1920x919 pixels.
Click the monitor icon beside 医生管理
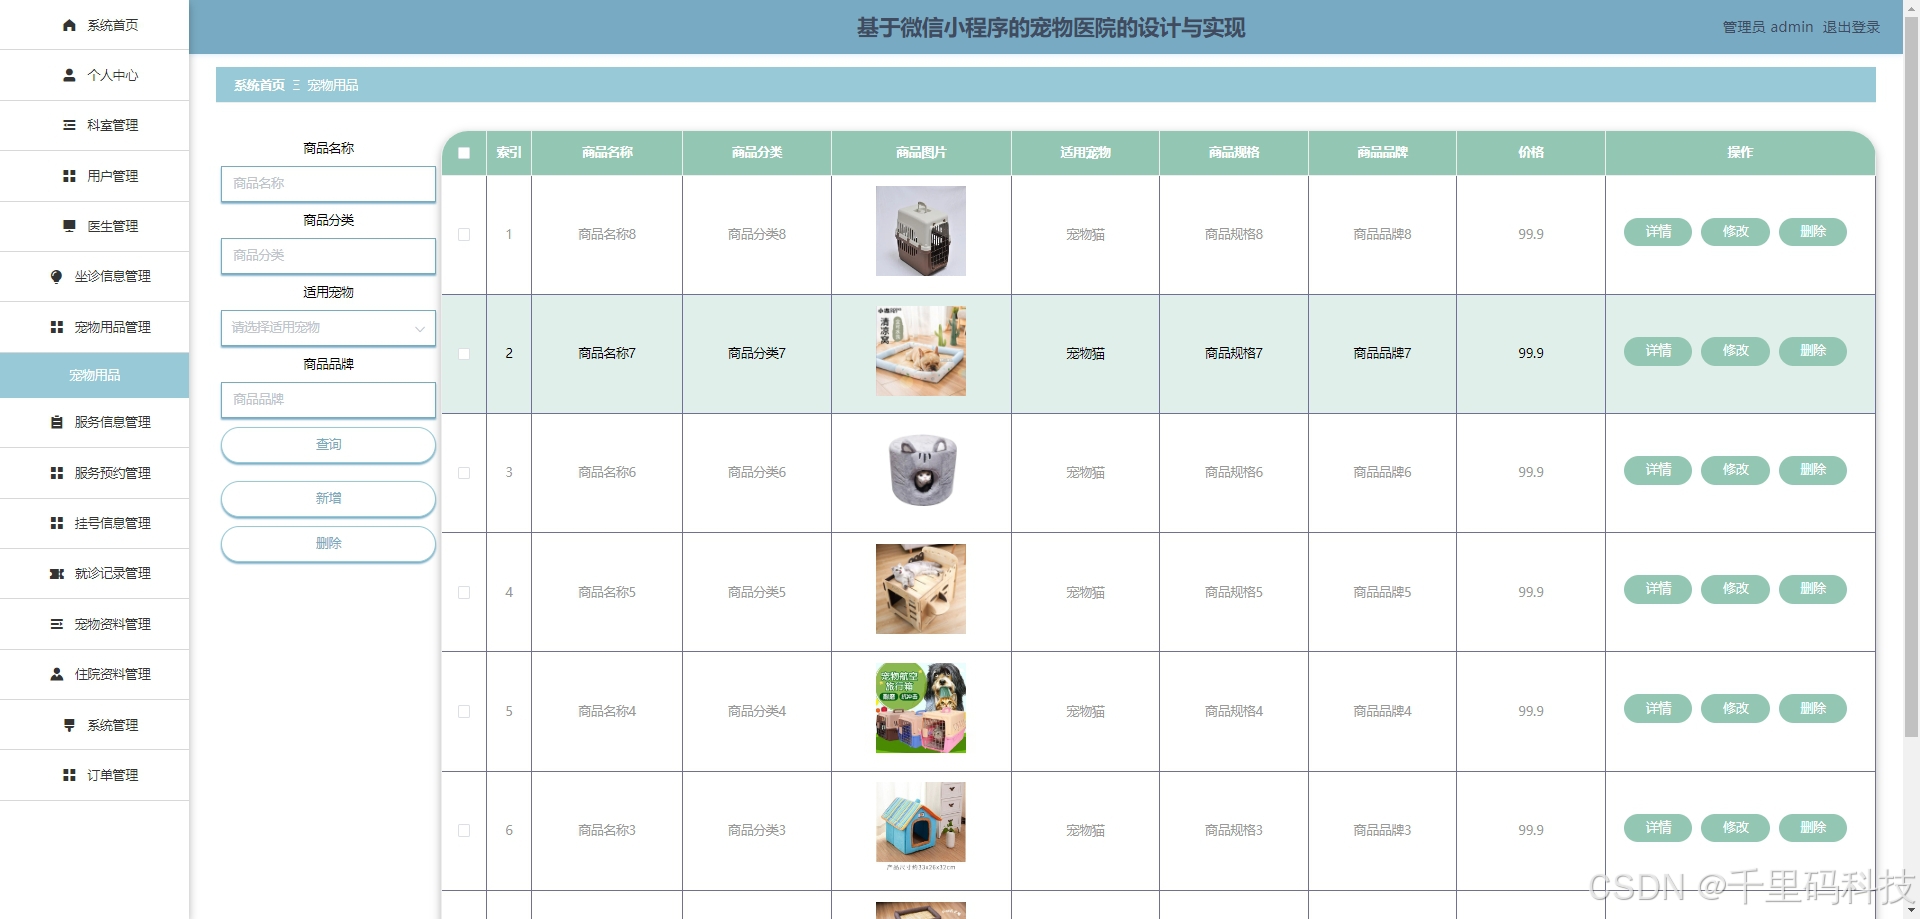pos(69,226)
